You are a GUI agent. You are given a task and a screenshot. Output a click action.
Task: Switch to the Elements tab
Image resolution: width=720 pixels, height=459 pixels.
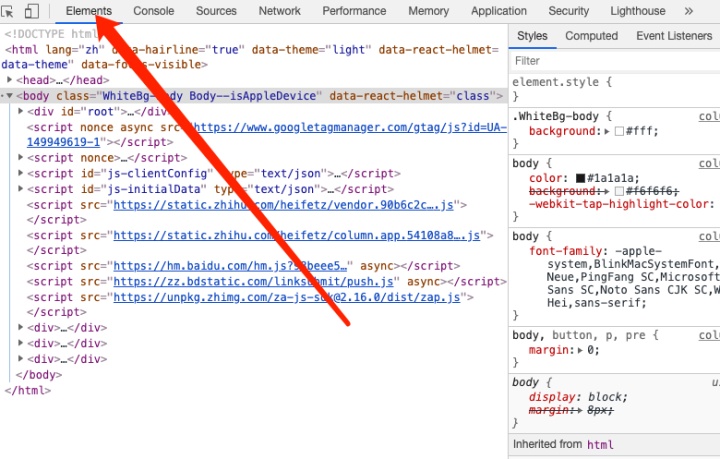click(89, 11)
